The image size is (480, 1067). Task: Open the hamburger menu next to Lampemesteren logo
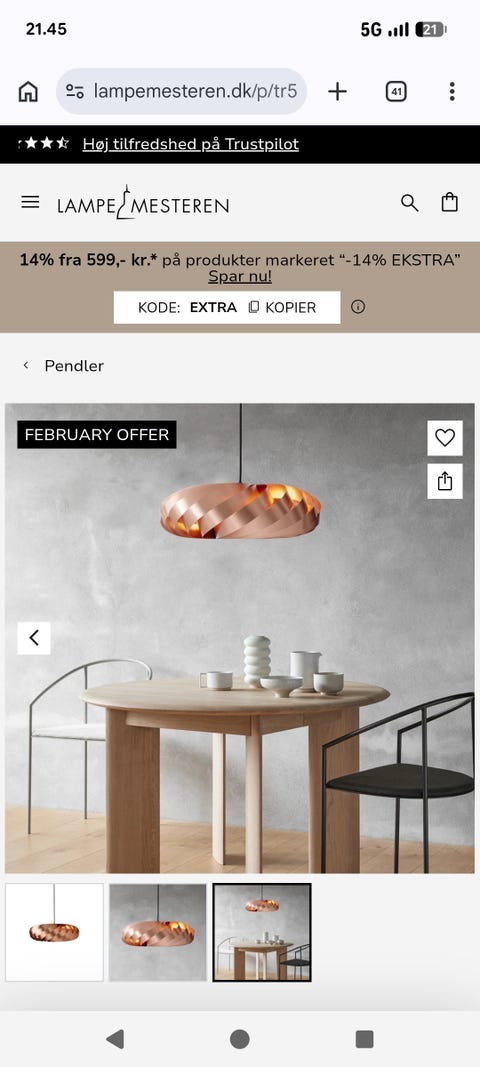30,202
